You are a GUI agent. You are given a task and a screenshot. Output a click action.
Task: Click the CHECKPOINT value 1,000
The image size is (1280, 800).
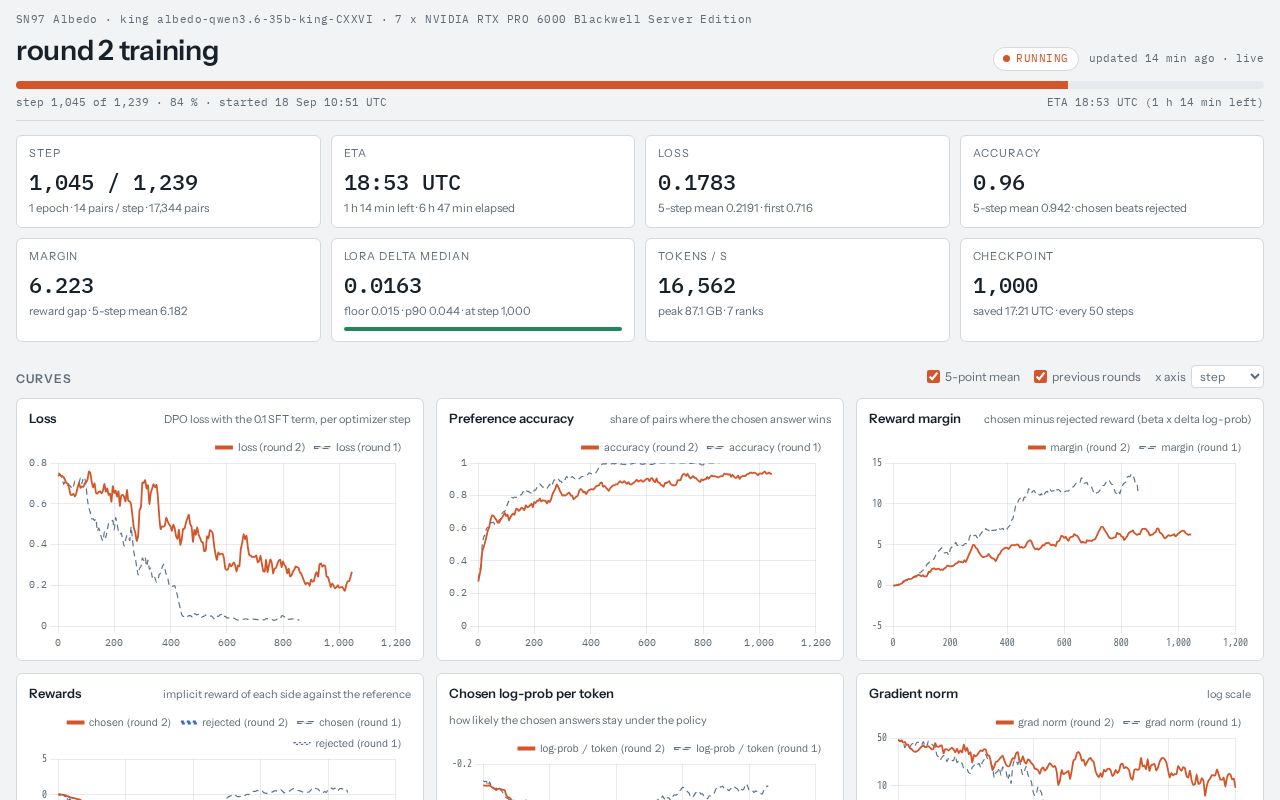[x=1005, y=285]
